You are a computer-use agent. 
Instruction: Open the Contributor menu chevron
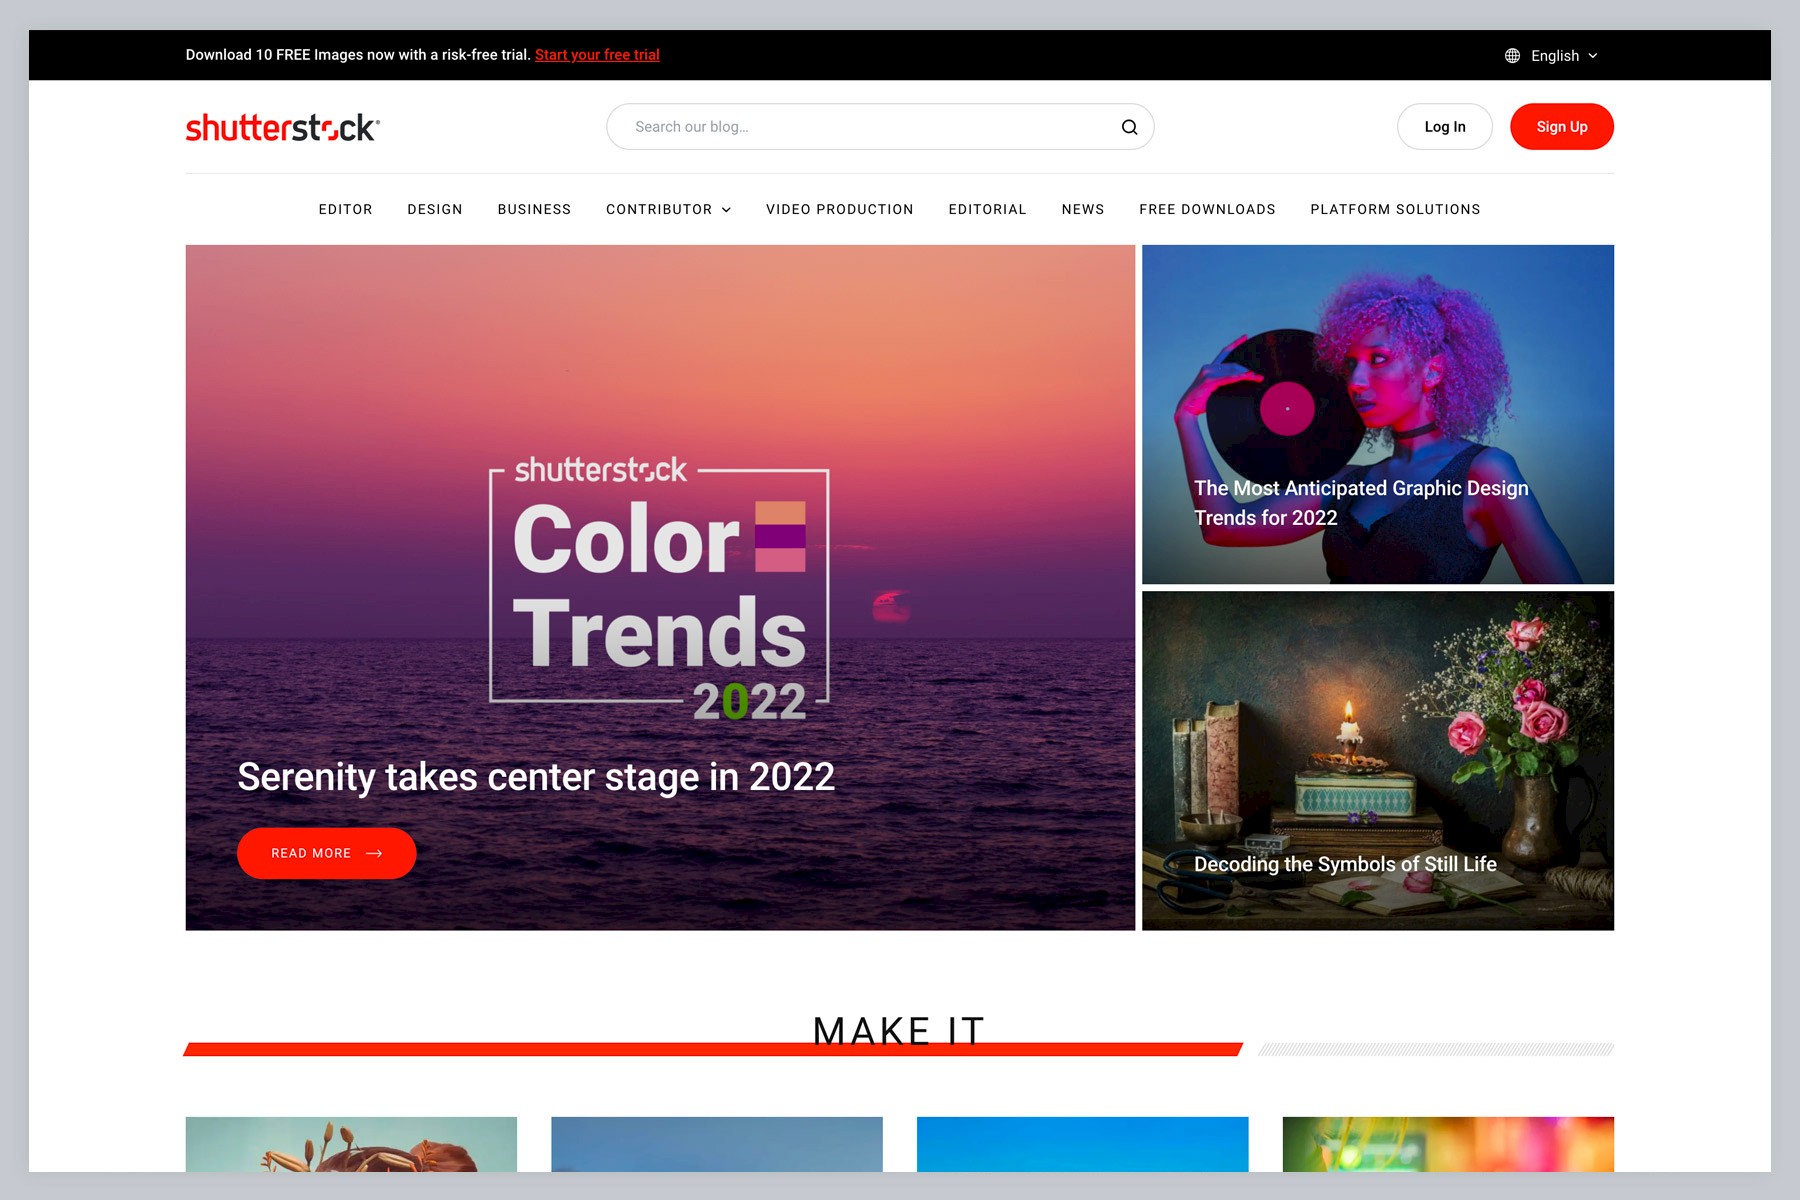tap(727, 210)
